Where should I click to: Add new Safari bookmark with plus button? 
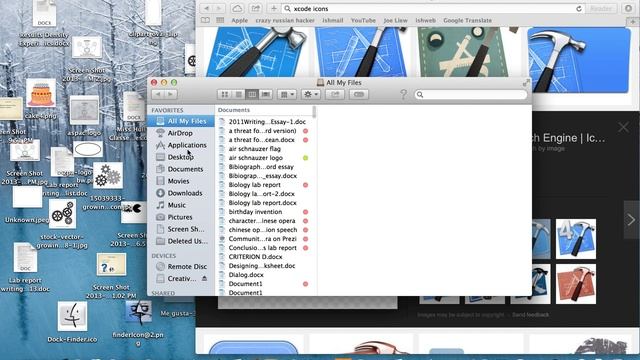[x=273, y=9]
